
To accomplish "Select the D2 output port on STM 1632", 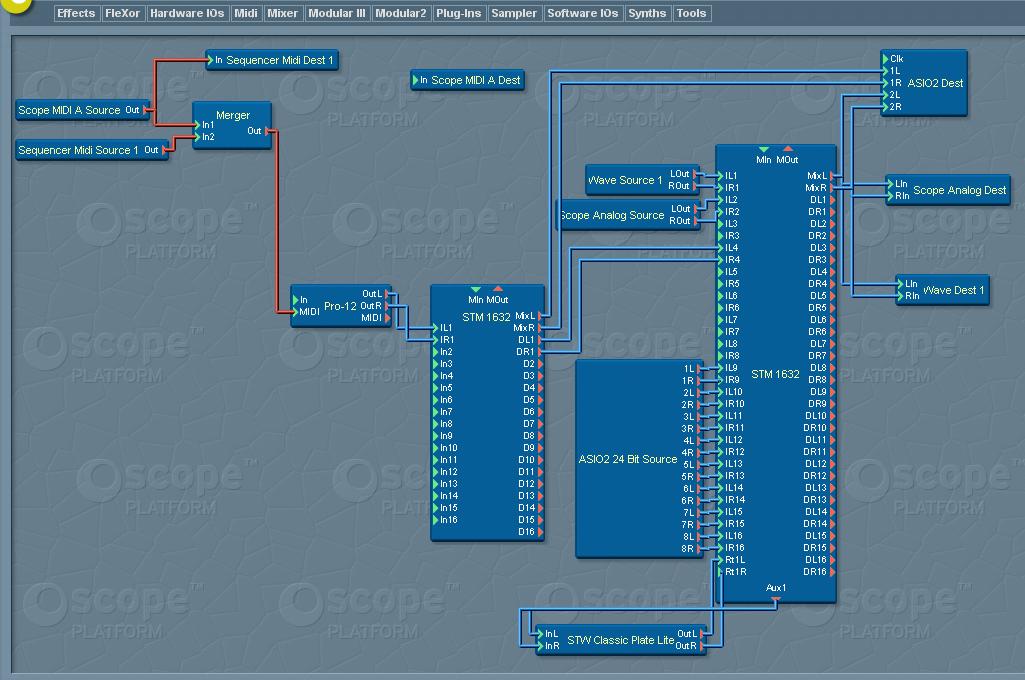I will click(x=540, y=364).
